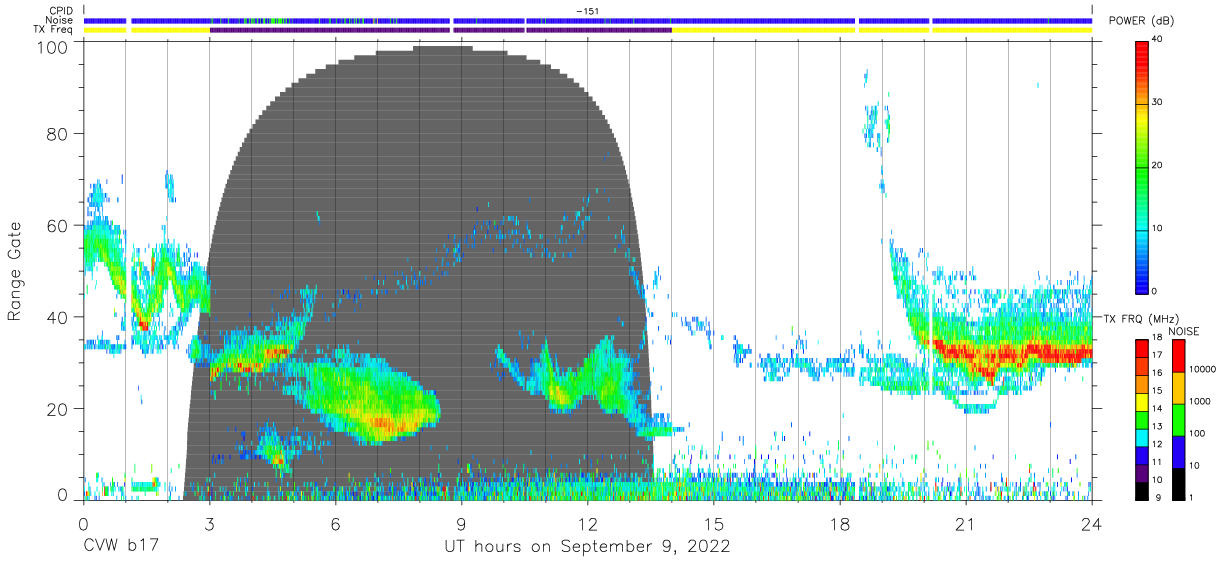1228x567 pixels.
Task: Click the 80 tick on Range Gate axis
Action: coord(56,133)
